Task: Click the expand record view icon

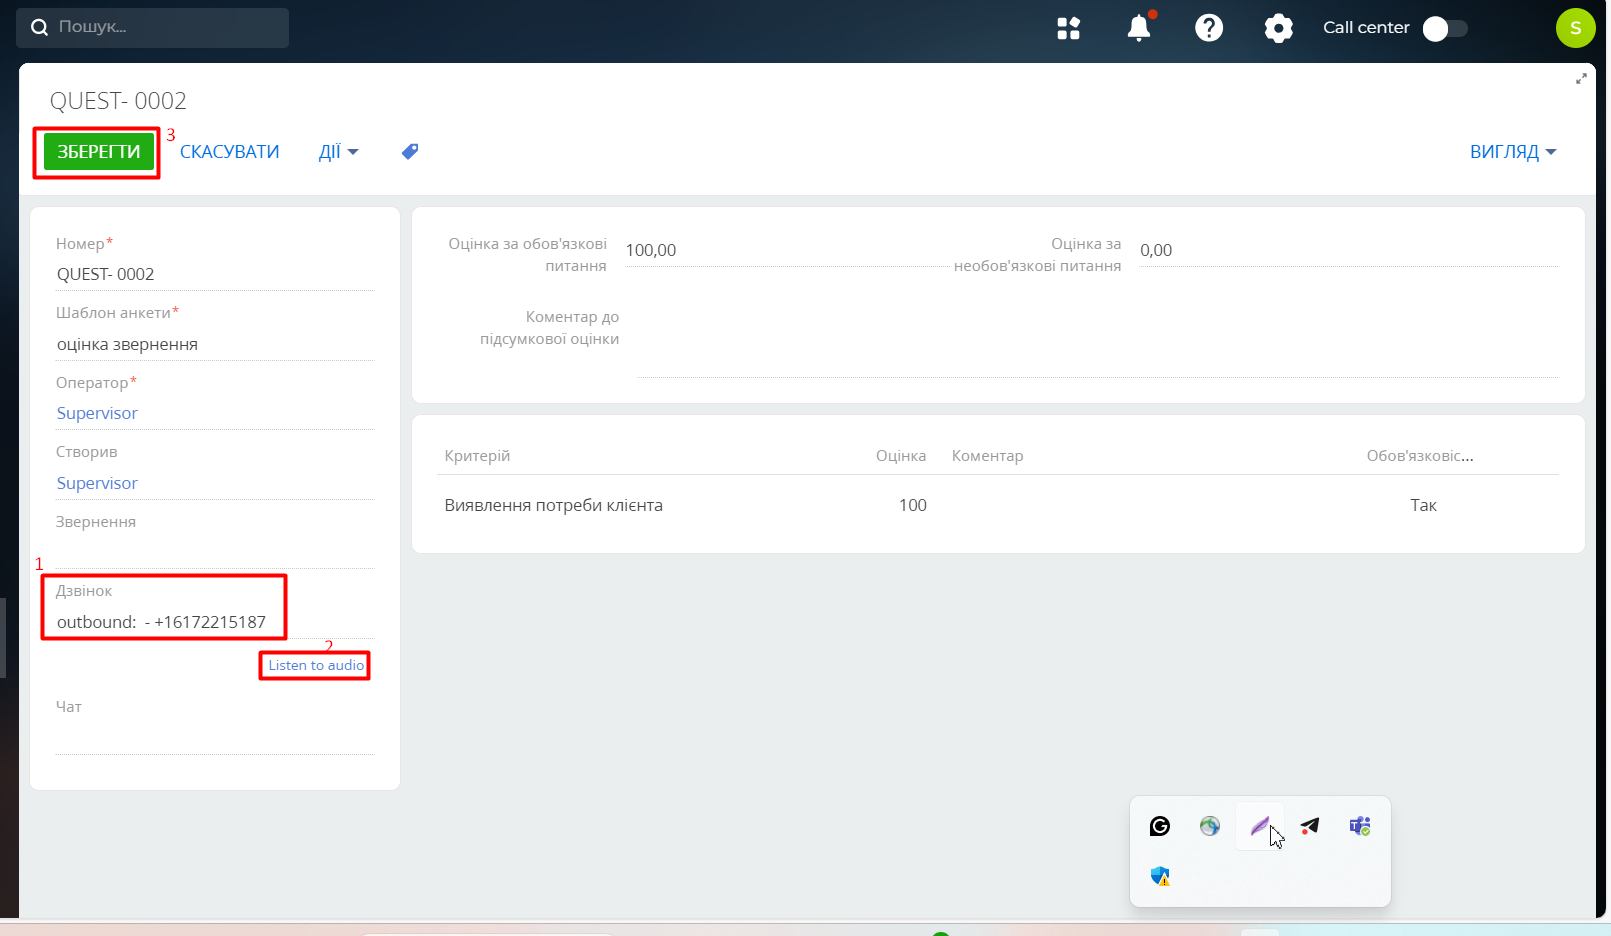Action: point(1581,79)
